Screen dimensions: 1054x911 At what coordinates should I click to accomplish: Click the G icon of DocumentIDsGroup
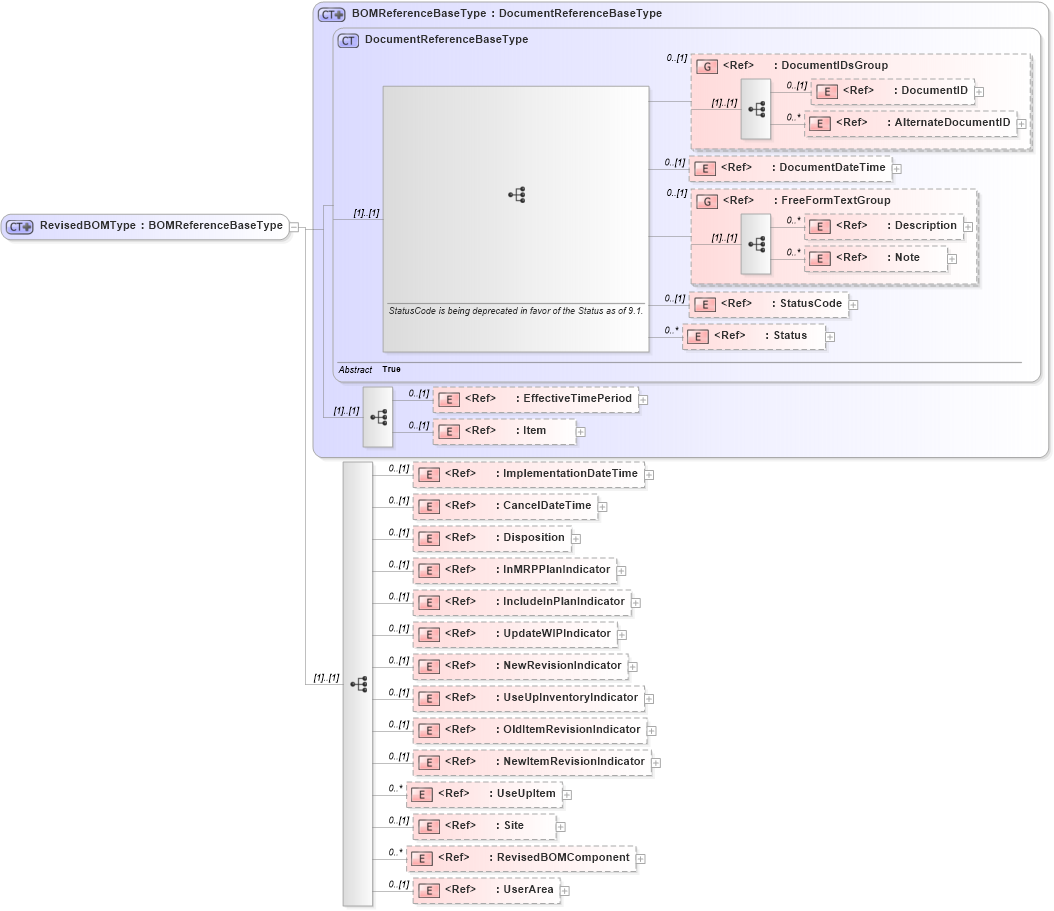(x=707, y=65)
